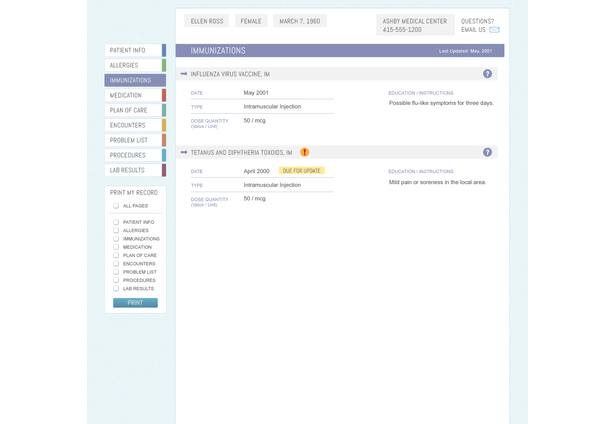Check the All Pages print option
This screenshot has height=424, width=615.
click(x=116, y=206)
